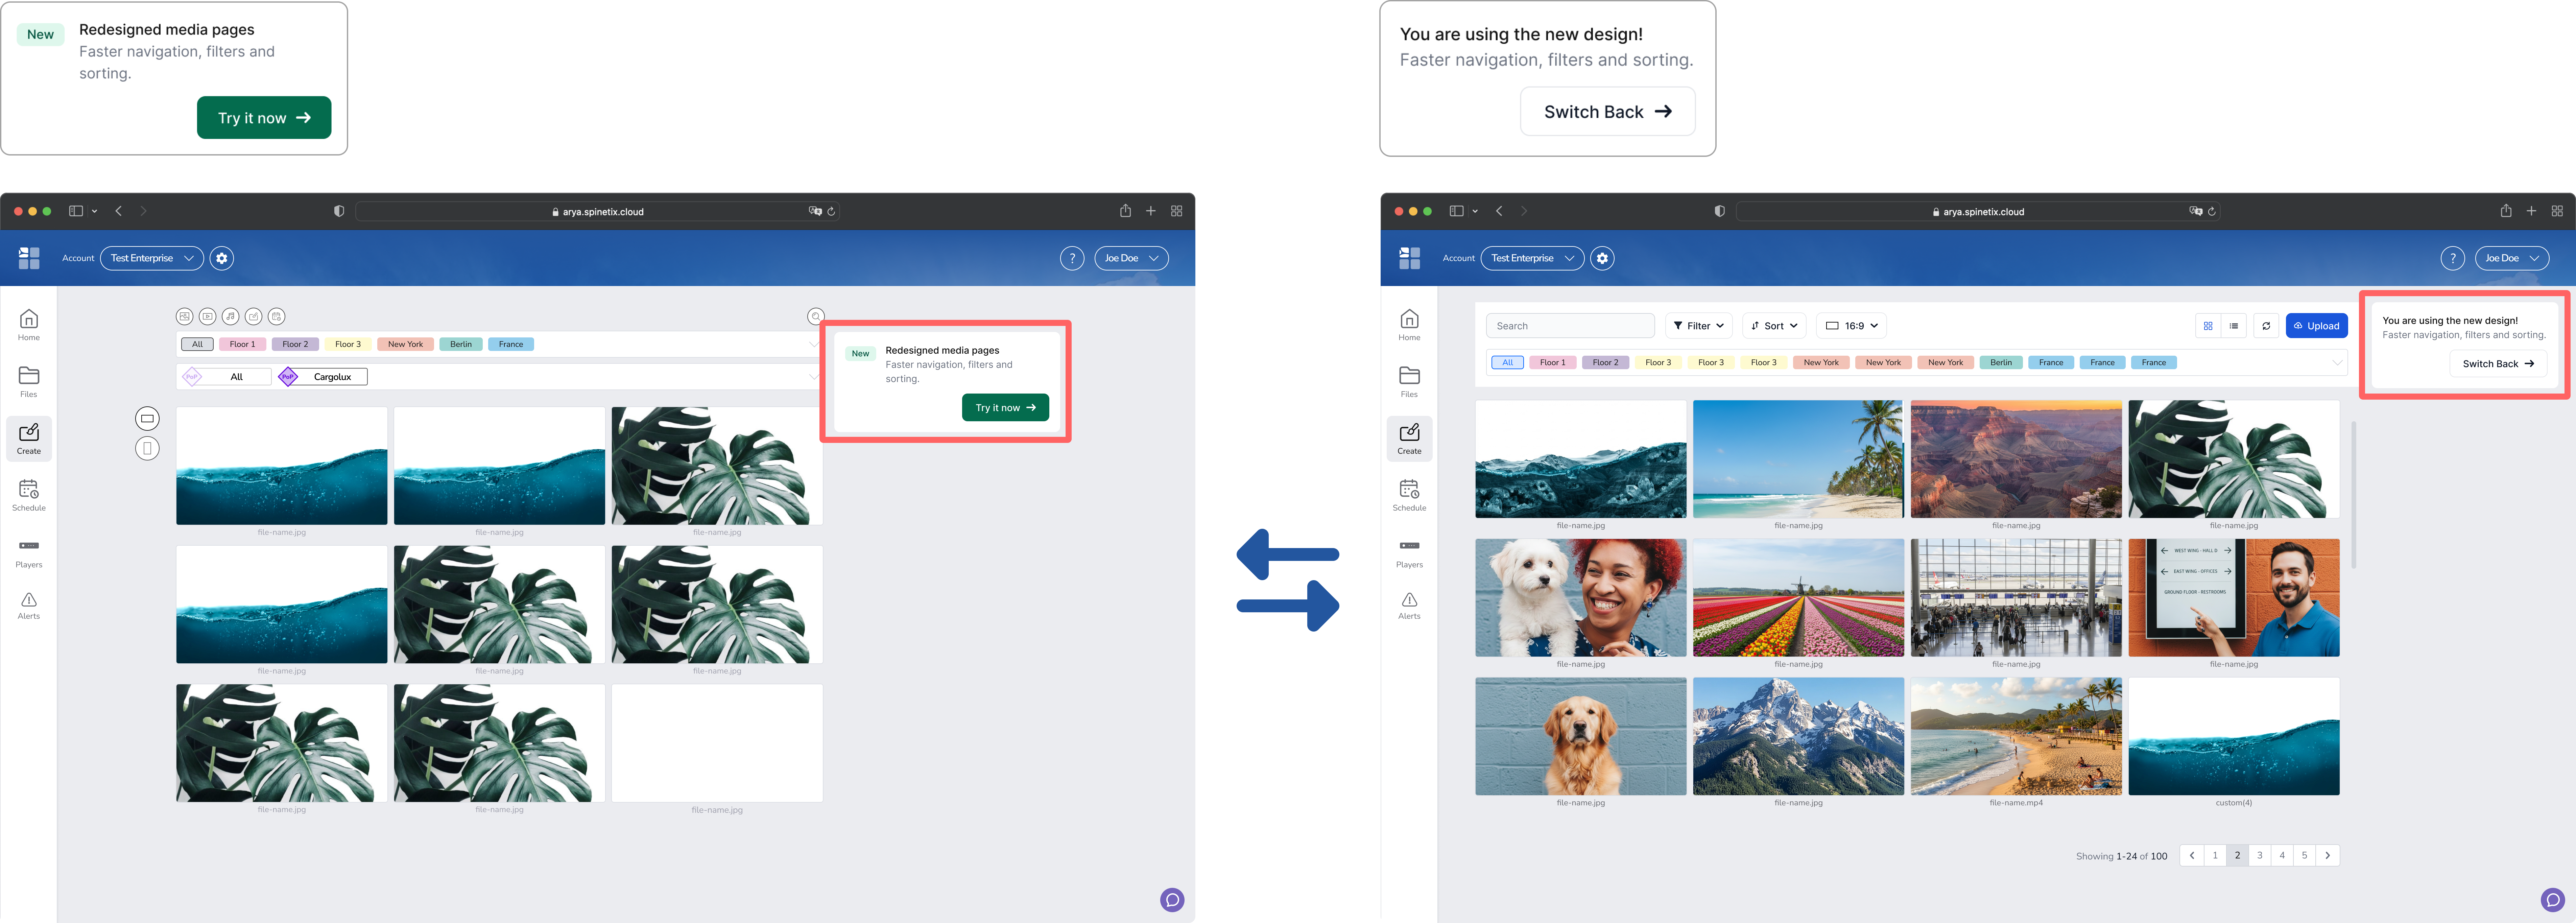Open the 16:9 aspect ratio dropdown

pos(1851,326)
